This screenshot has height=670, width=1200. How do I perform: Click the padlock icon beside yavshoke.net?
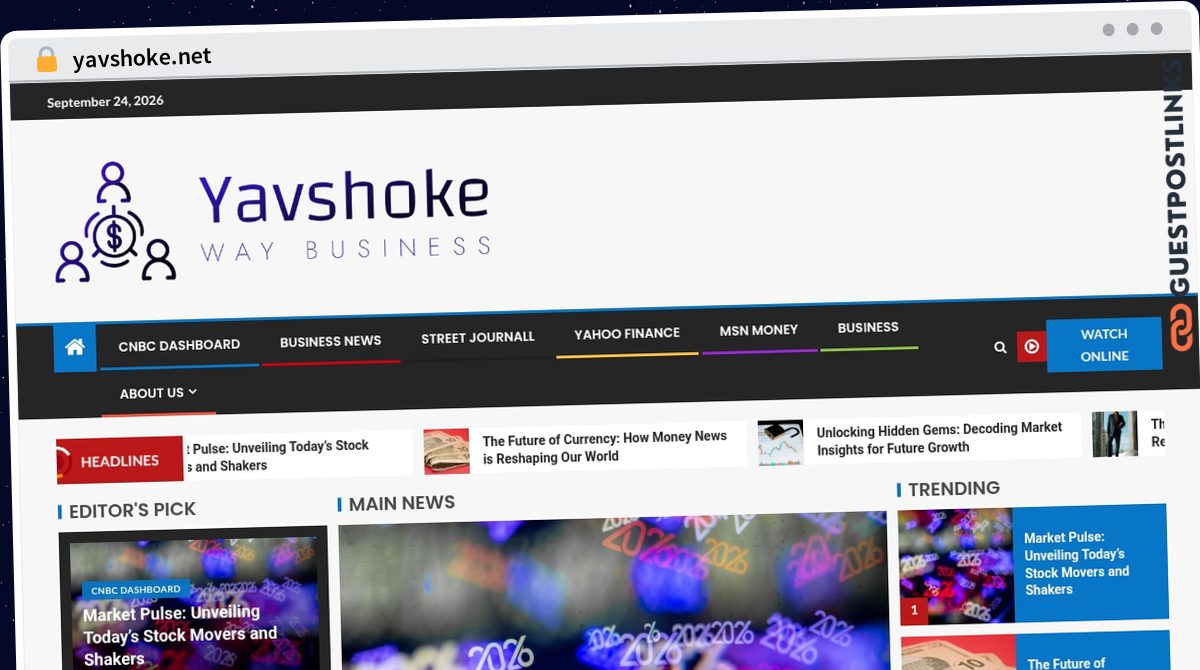(x=46, y=60)
